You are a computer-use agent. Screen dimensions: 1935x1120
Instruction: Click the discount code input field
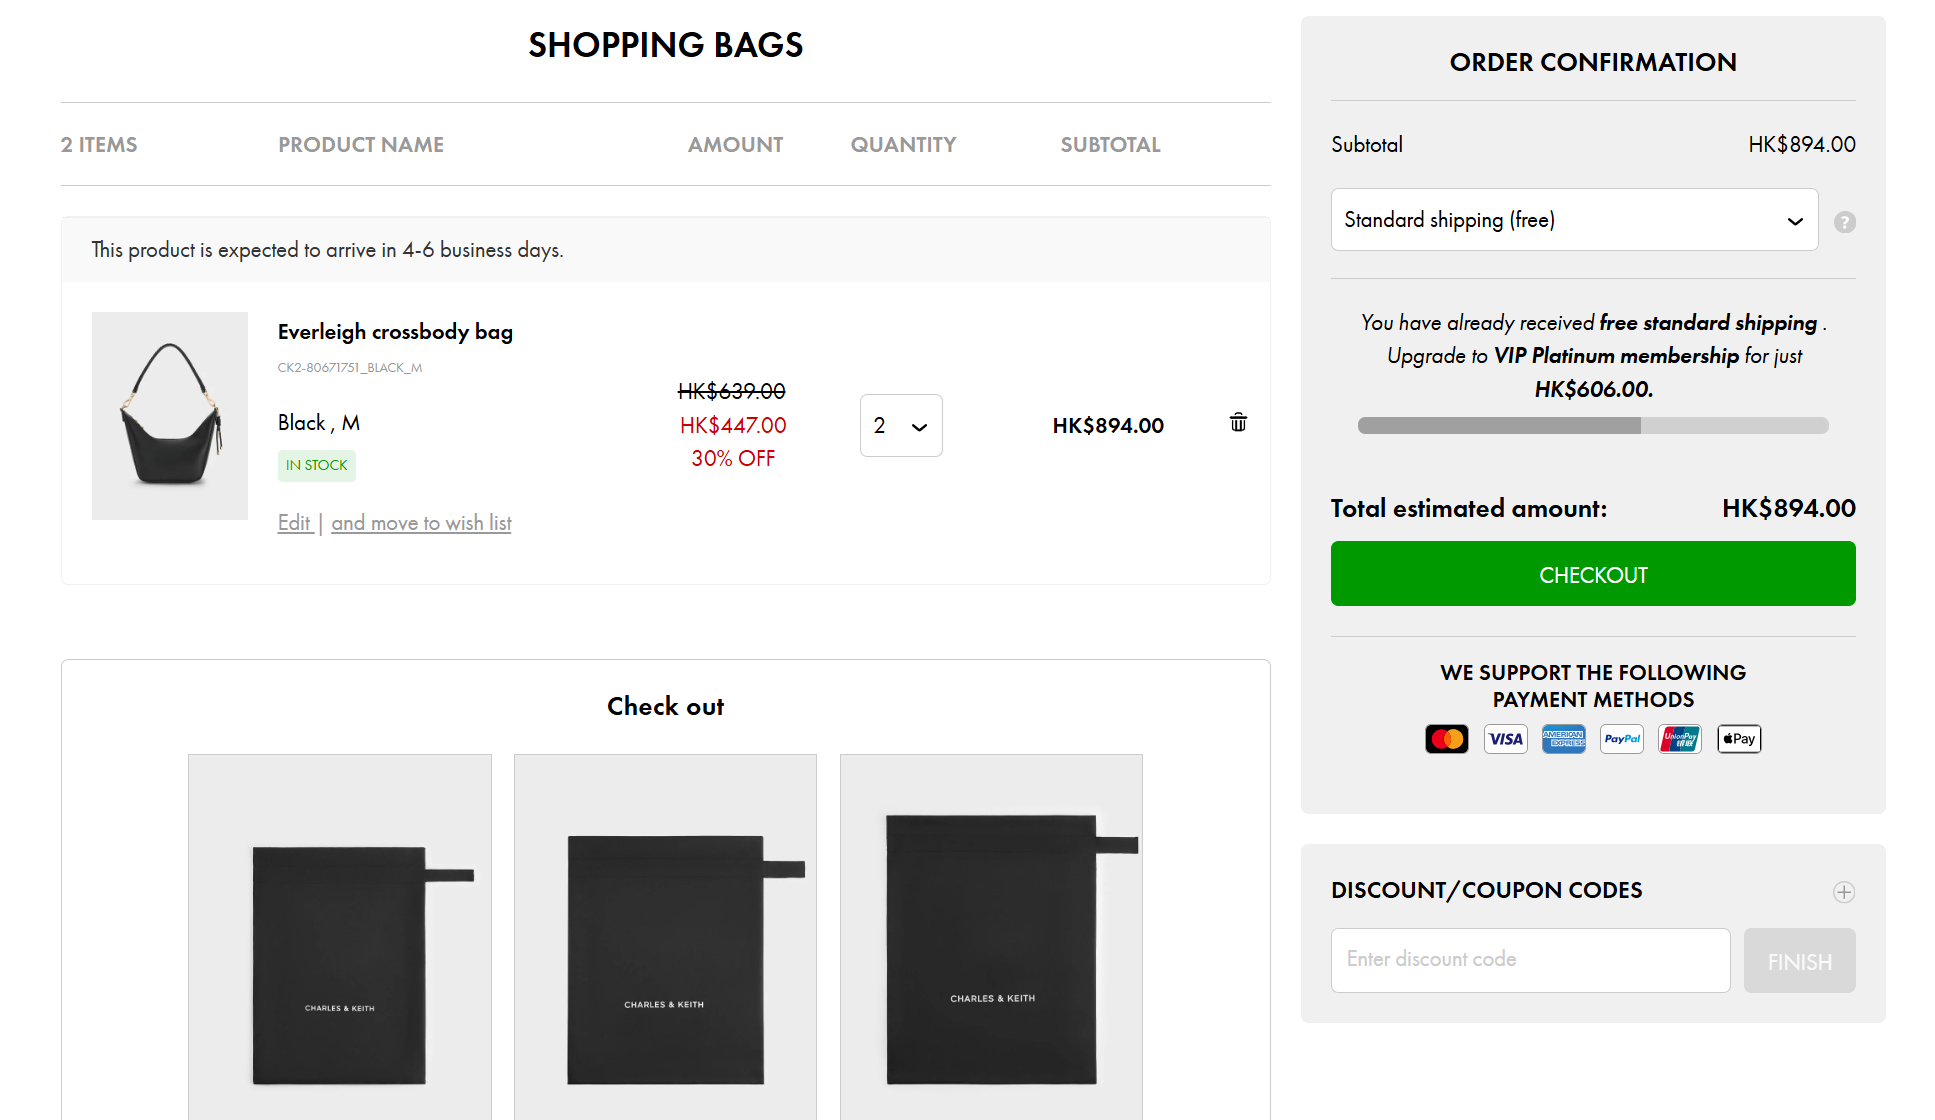click(x=1530, y=960)
